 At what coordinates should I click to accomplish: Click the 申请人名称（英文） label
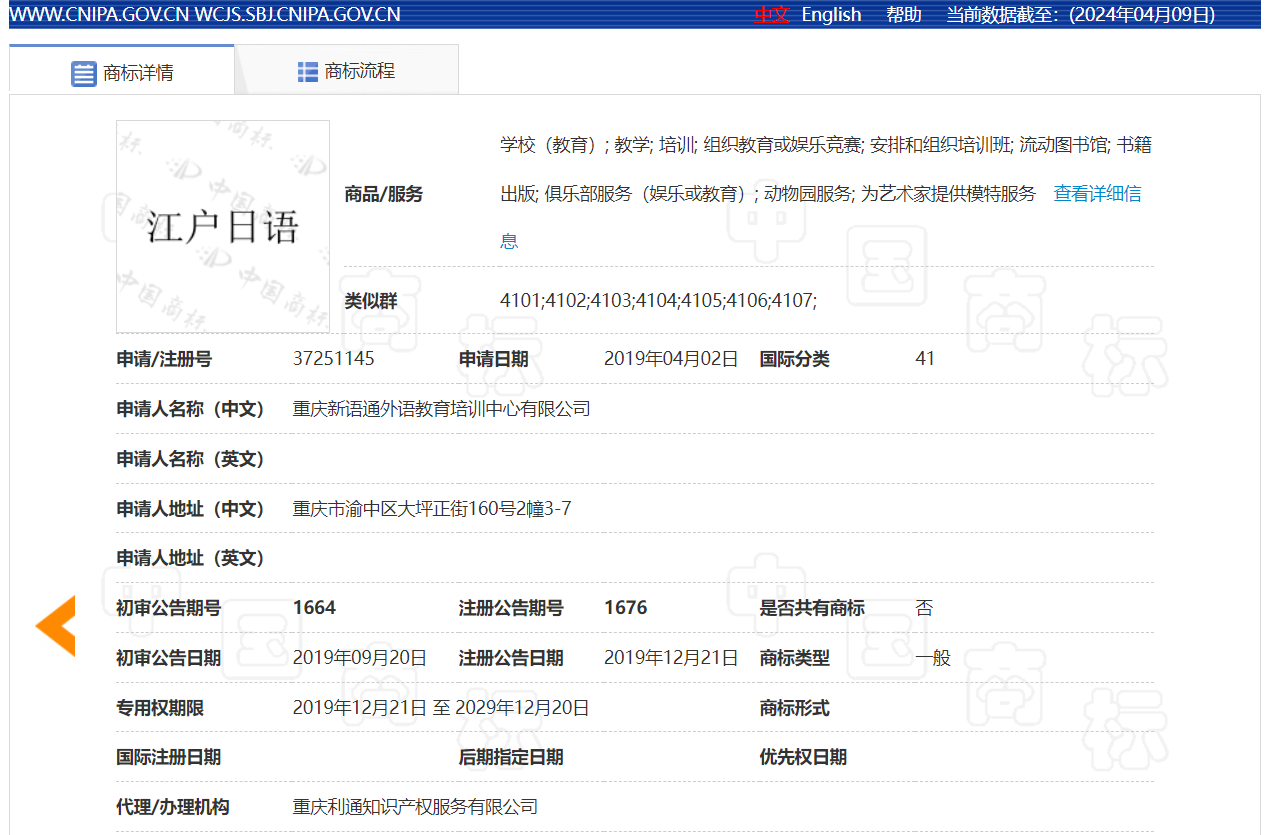pos(191,459)
